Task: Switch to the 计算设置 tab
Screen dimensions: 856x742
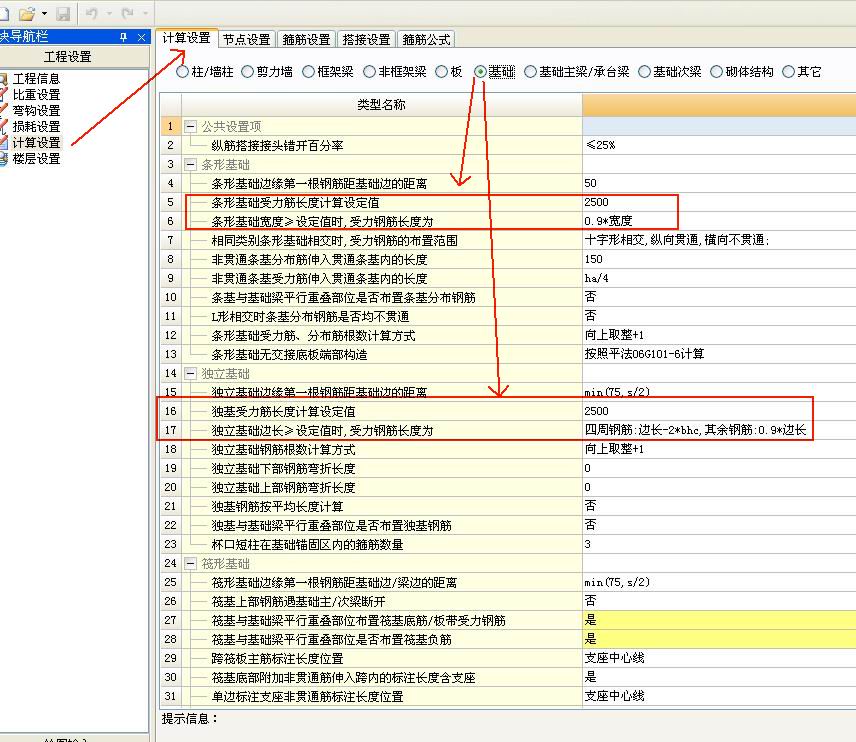Action: [187, 38]
